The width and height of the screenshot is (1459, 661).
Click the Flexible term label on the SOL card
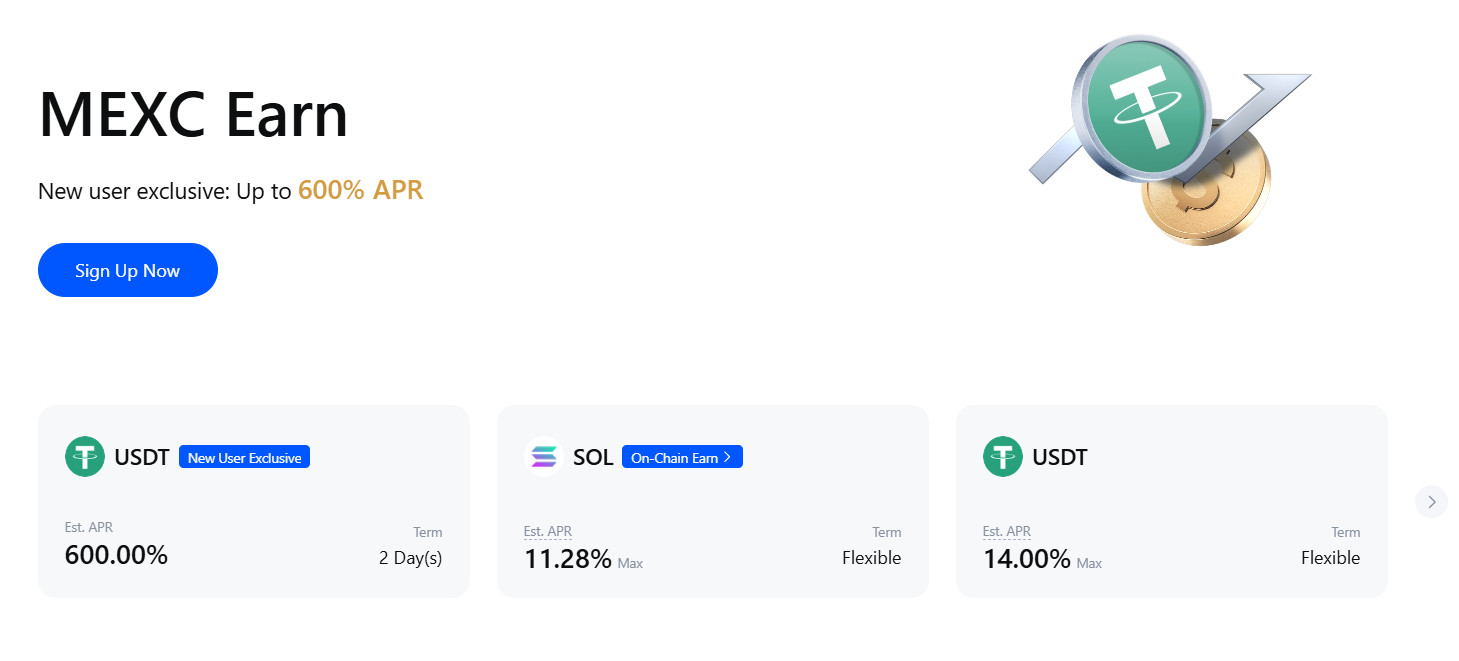871,557
